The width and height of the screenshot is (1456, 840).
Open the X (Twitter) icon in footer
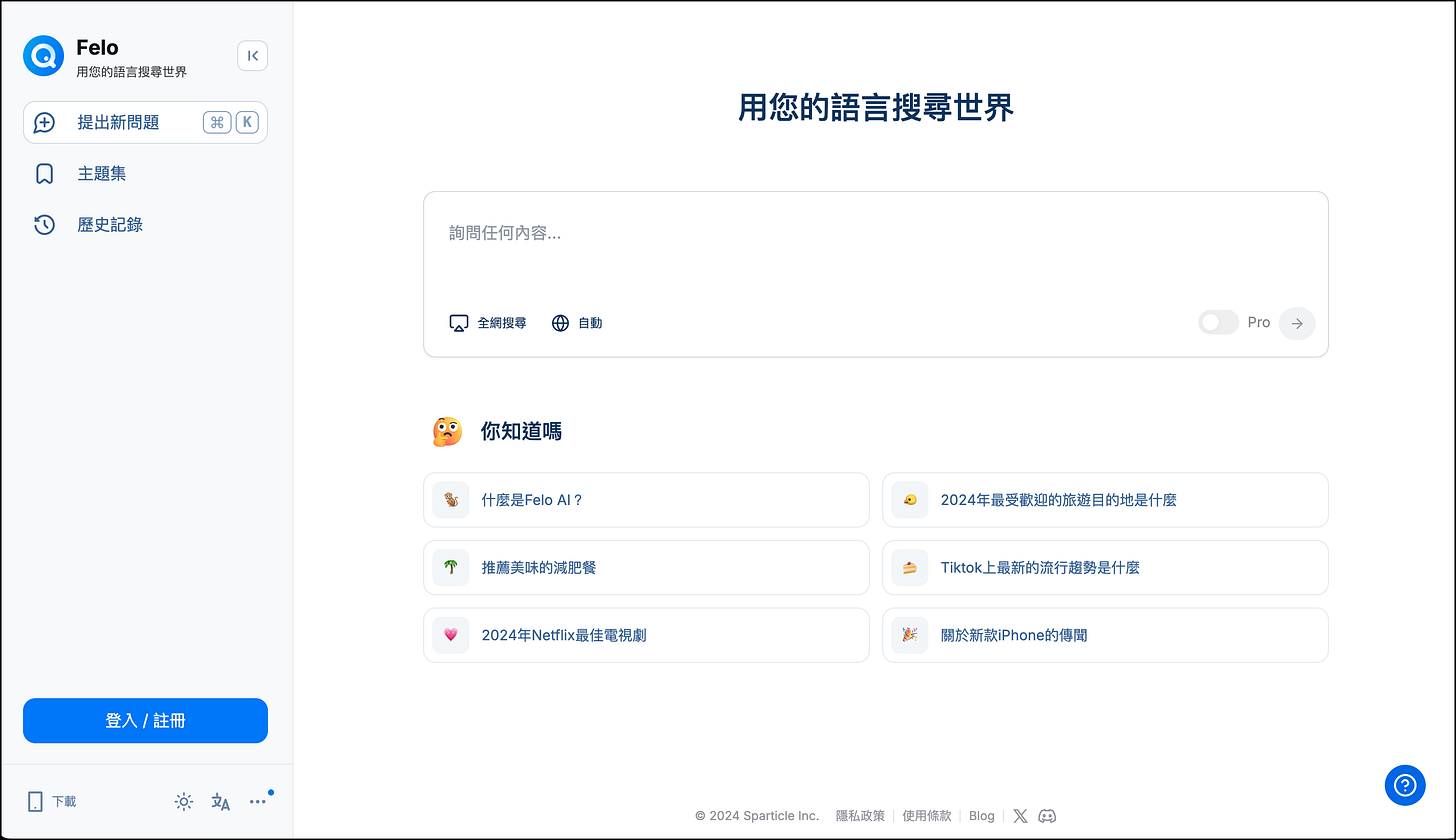[1020, 816]
